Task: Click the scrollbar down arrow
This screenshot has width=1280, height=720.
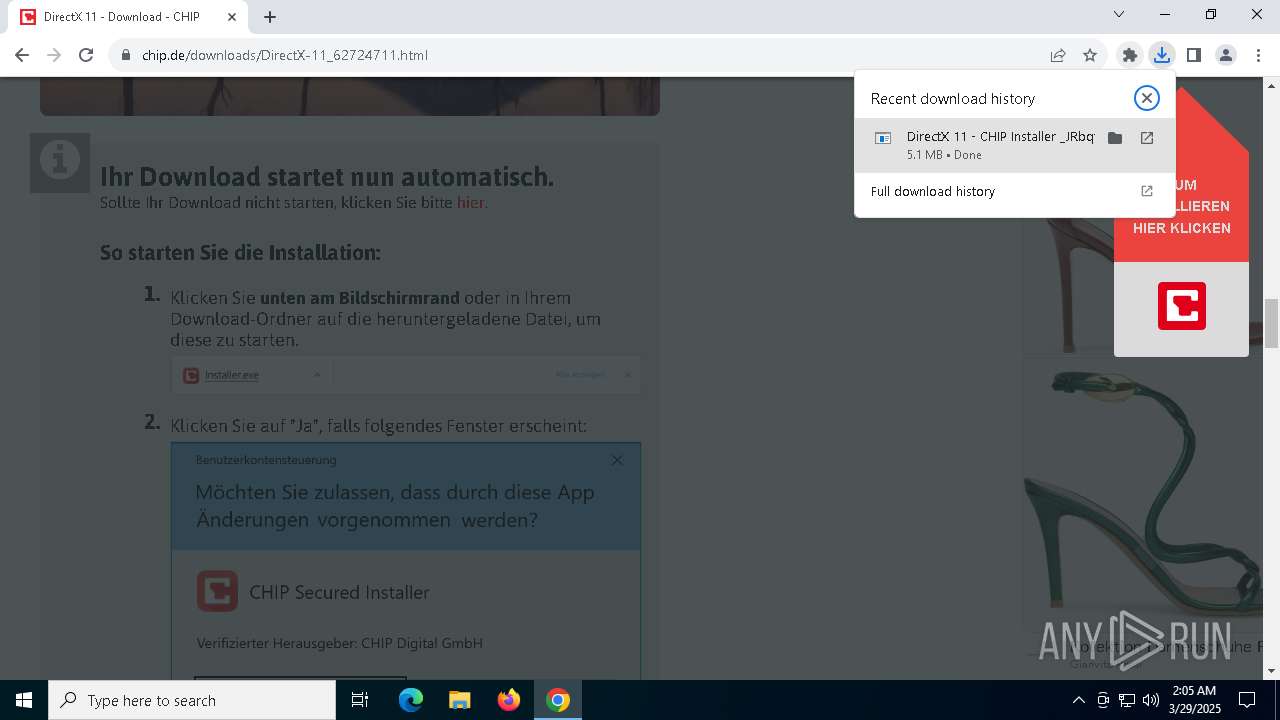Action: pos(1272,671)
